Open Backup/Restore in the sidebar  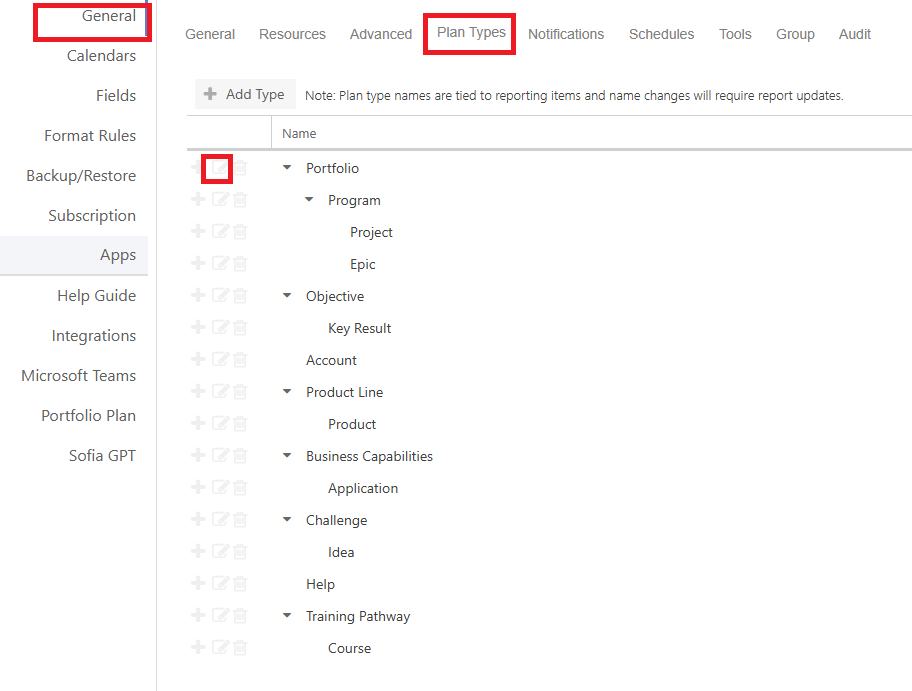[81, 176]
